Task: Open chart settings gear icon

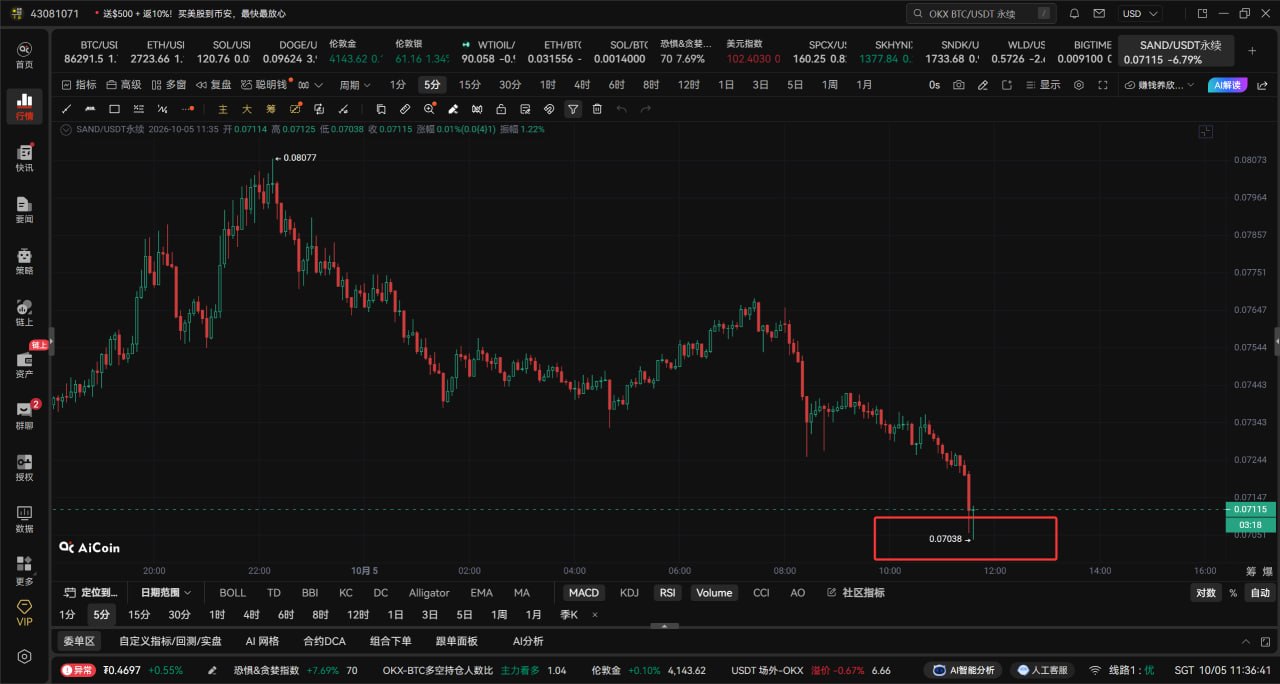Action: pos(1079,85)
